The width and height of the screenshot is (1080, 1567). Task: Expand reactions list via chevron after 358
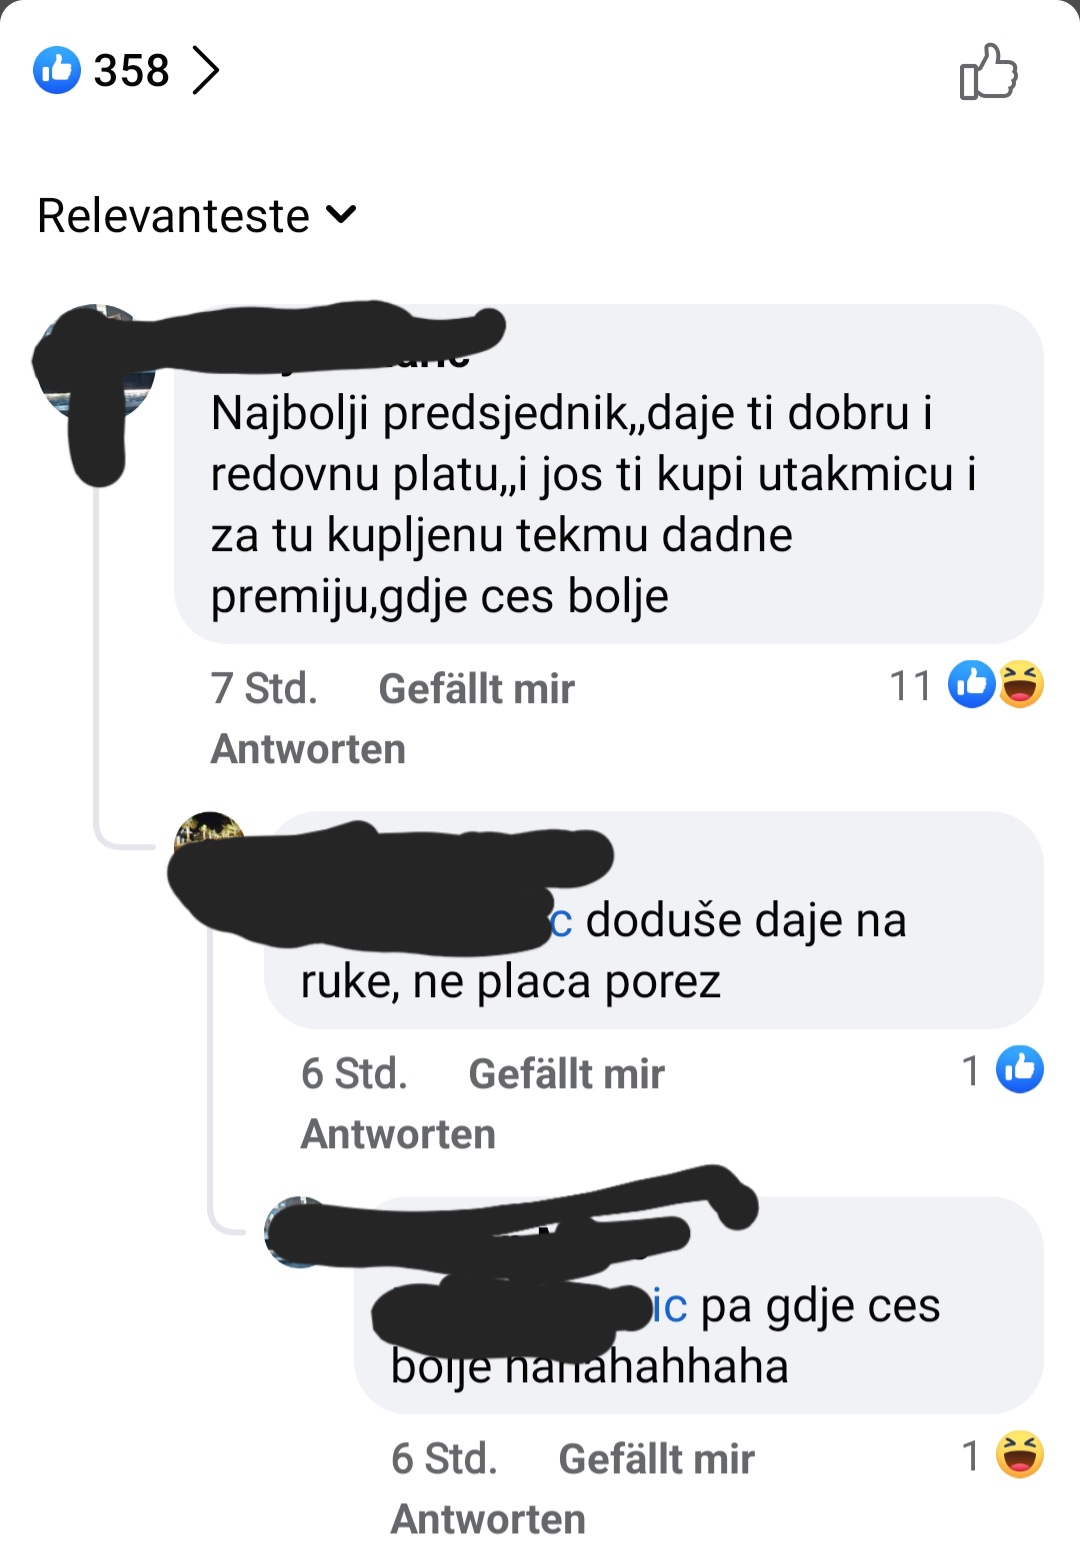(x=205, y=70)
